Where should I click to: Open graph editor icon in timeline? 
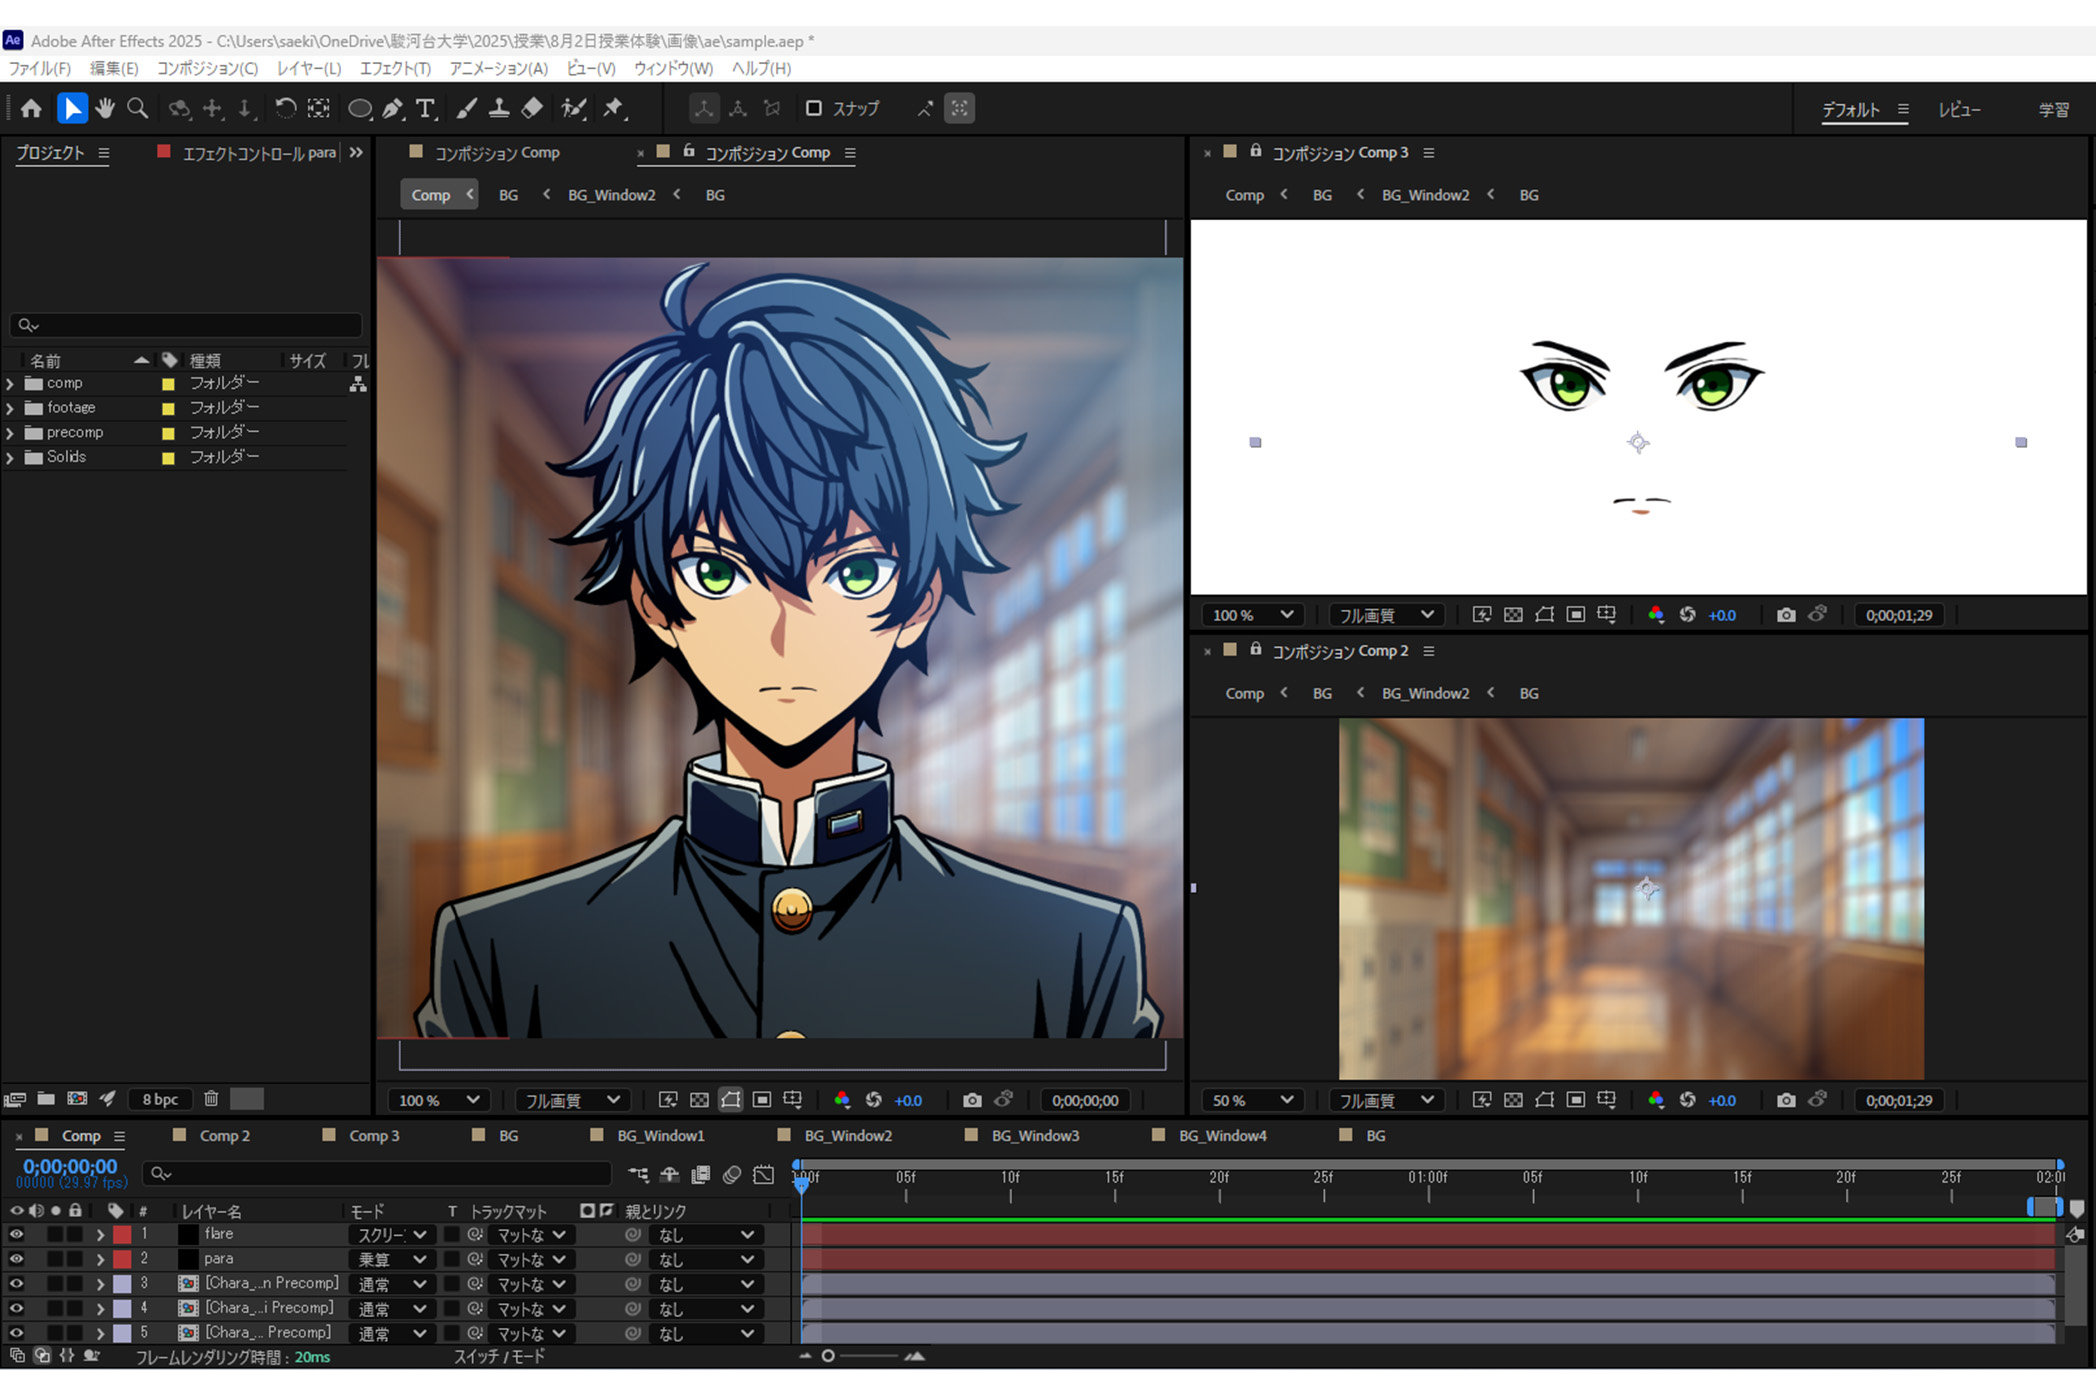[764, 1174]
